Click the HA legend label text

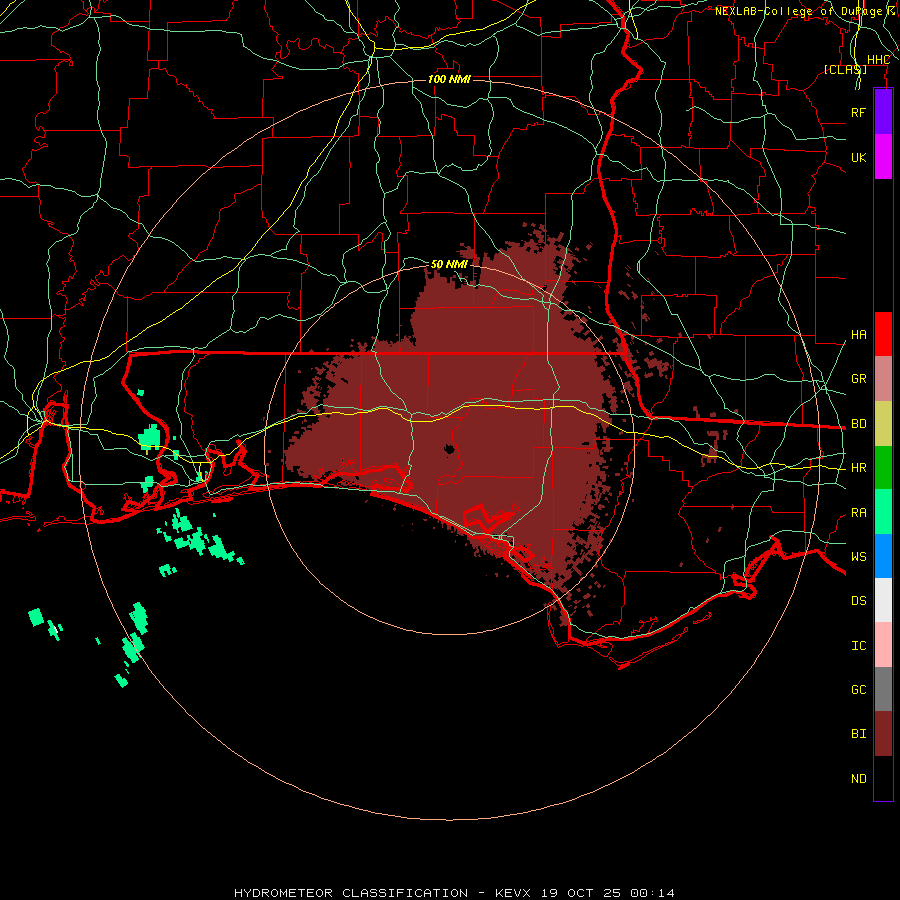point(858,335)
